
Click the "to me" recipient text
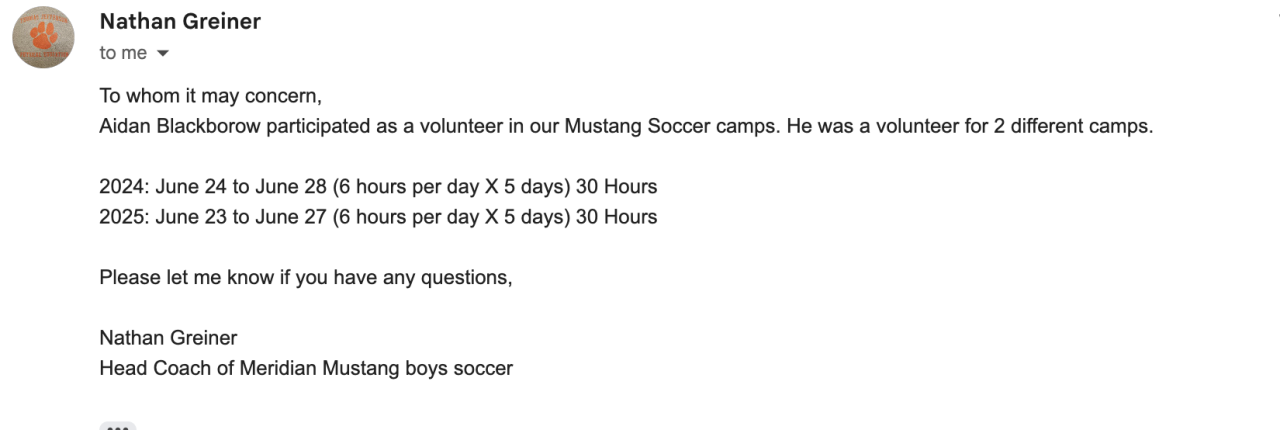(x=123, y=53)
